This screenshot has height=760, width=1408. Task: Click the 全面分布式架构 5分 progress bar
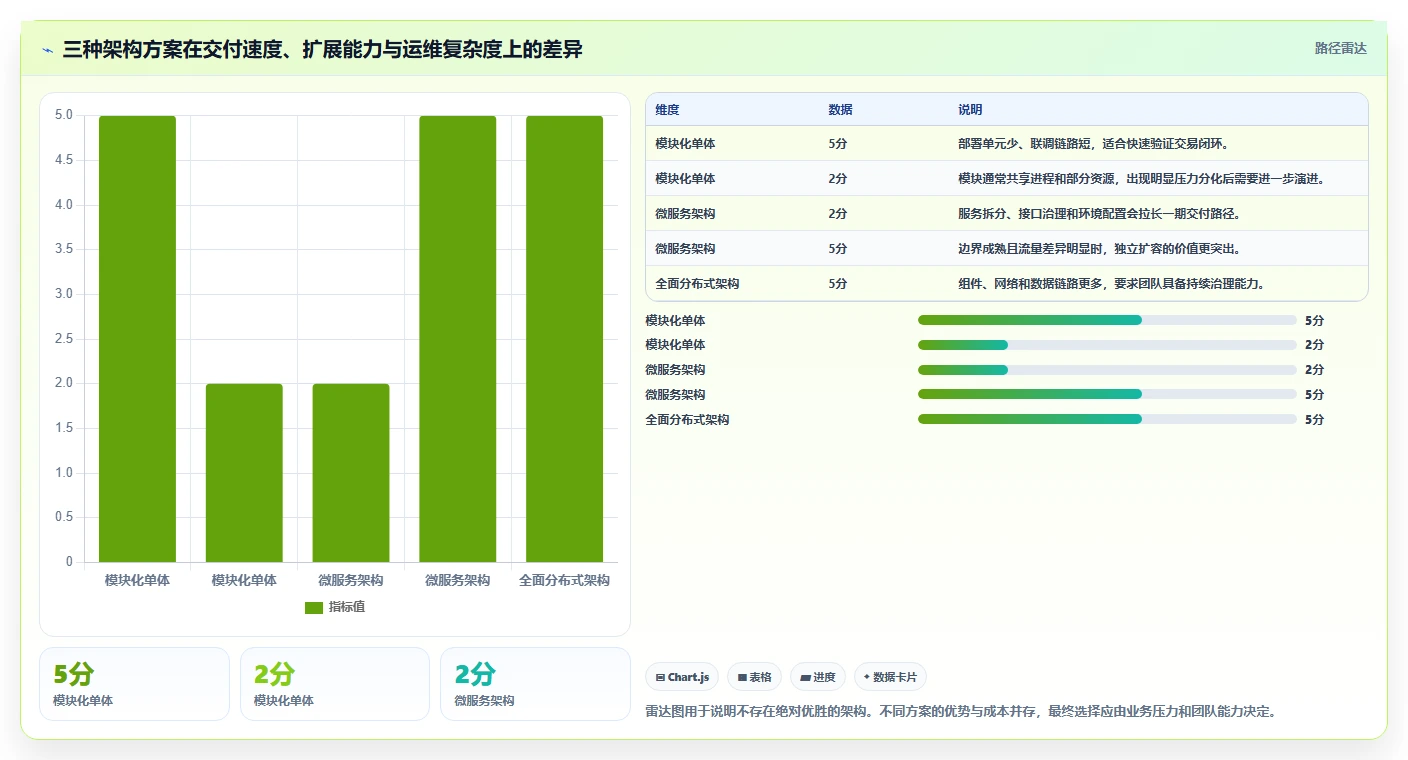coord(1107,419)
